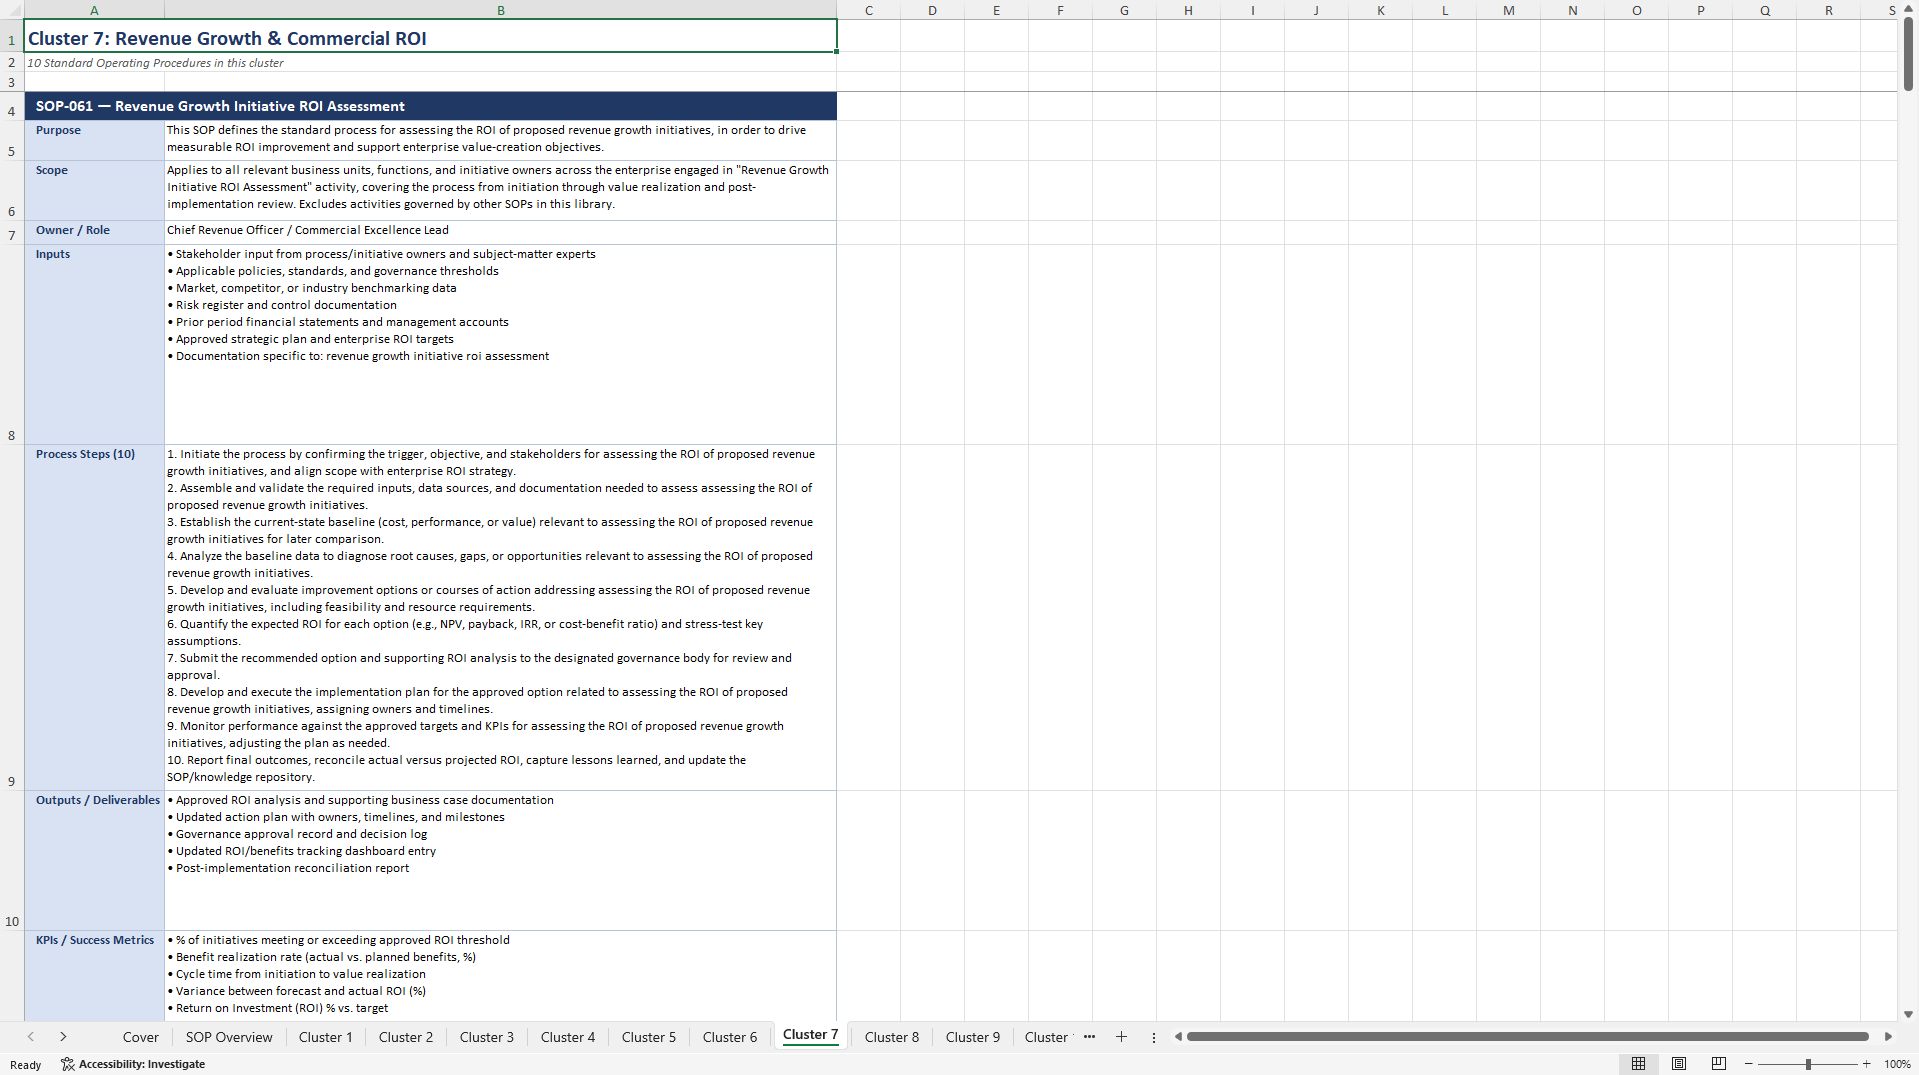The image size is (1919, 1075).
Task: Select row 10 header
Action: pos(12,860)
